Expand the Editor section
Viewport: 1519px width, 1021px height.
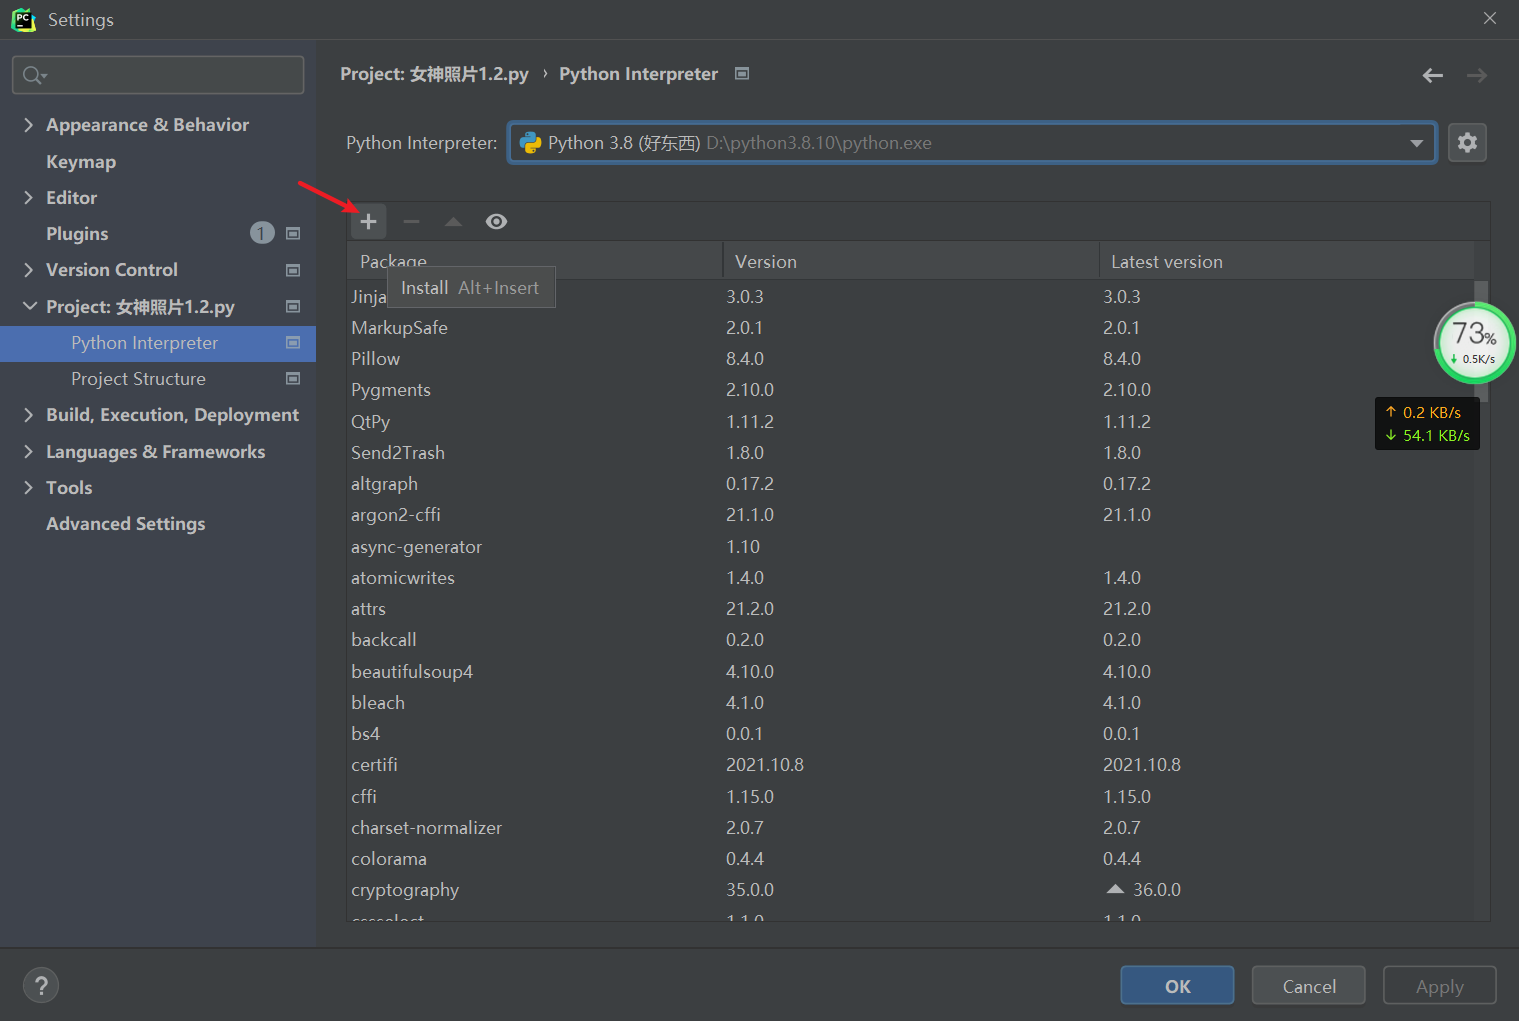coord(28,197)
